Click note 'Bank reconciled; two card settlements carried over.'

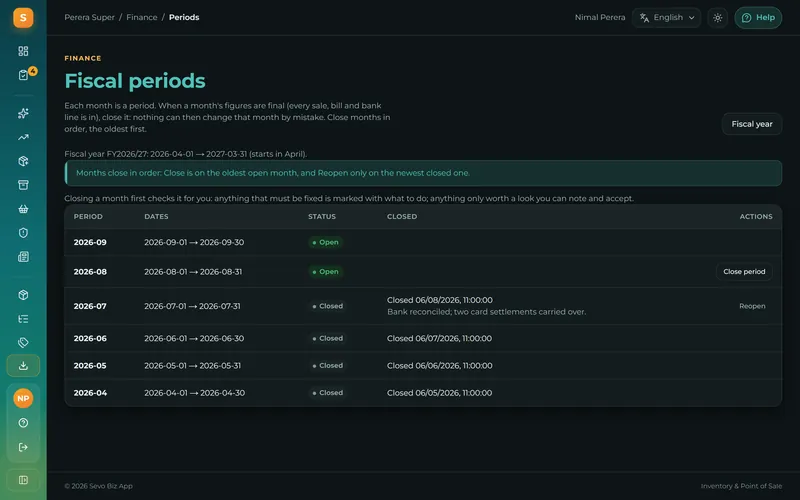[x=486, y=312]
